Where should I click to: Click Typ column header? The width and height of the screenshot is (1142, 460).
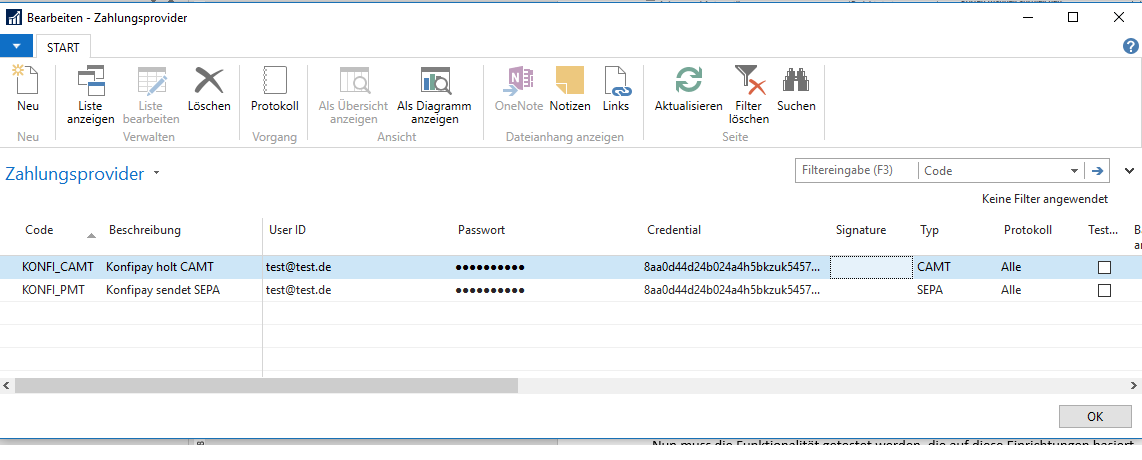pos(929,230)
